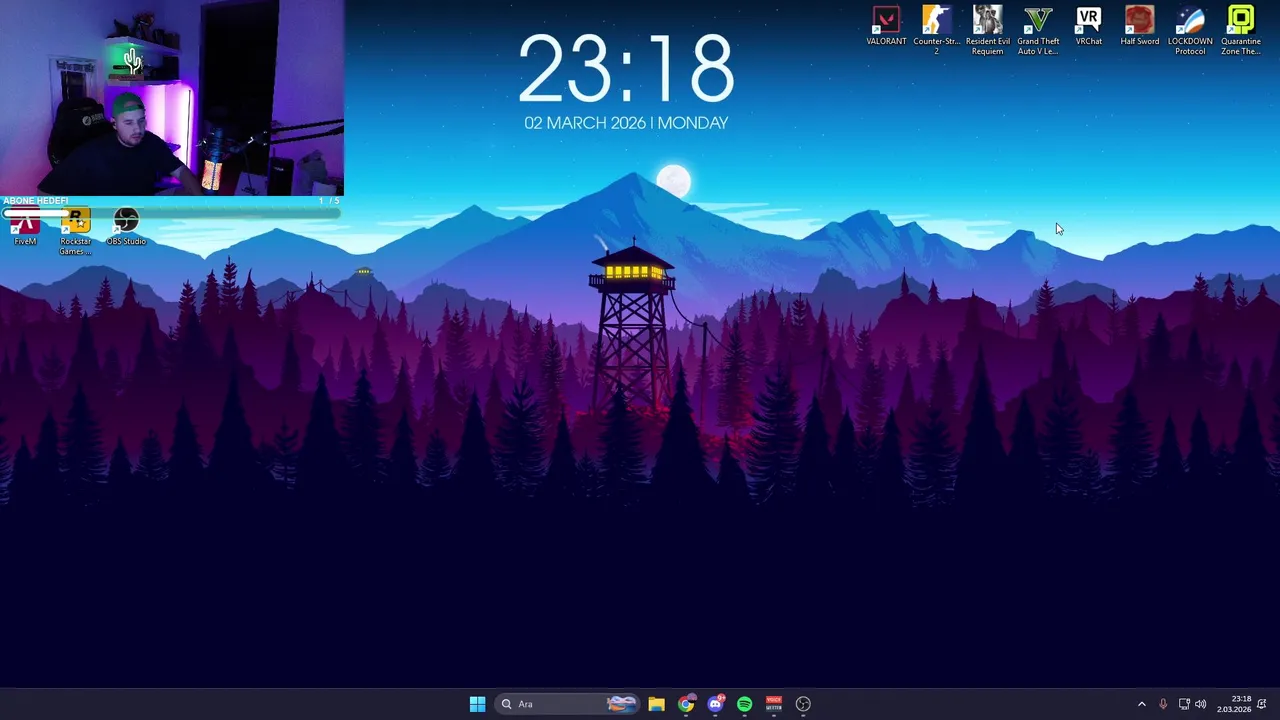Open the taskbar clock and date
The image size is (1280, 720).
pyautogui.click(x=1235, y=704)
